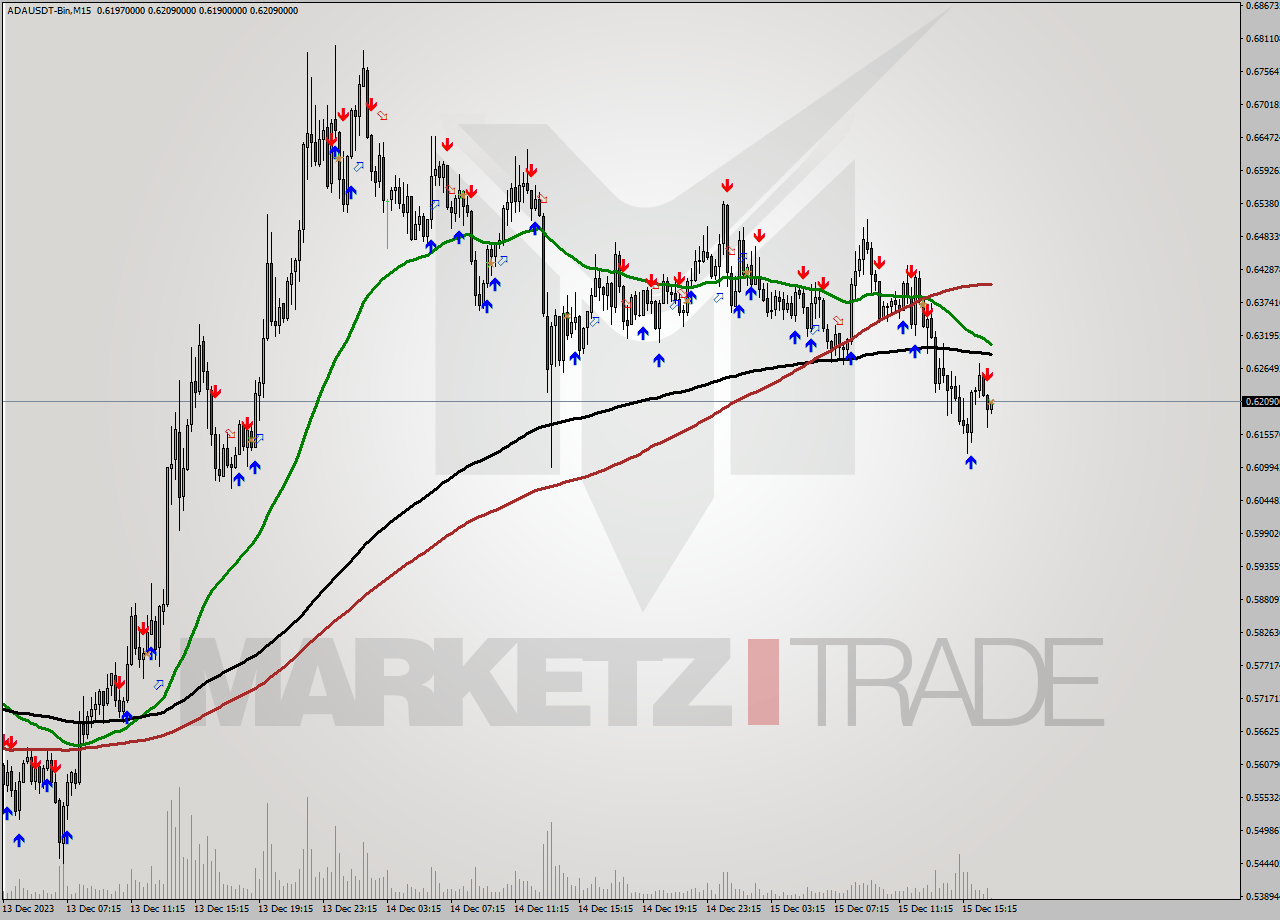Screen dimensions: 1280x920
Task: Click the bottom price axis label 0.5389
Action: coord(1263,896)
